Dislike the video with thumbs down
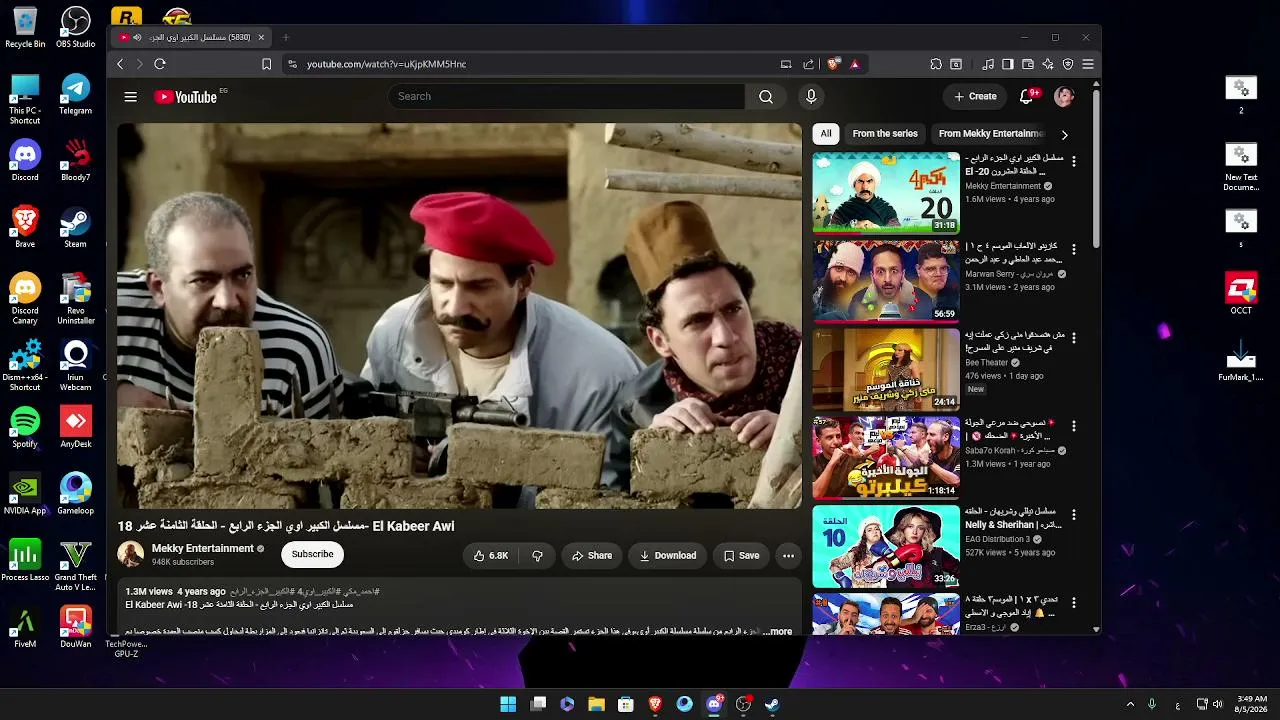1280x720 pixels. (x=537, y=556)
